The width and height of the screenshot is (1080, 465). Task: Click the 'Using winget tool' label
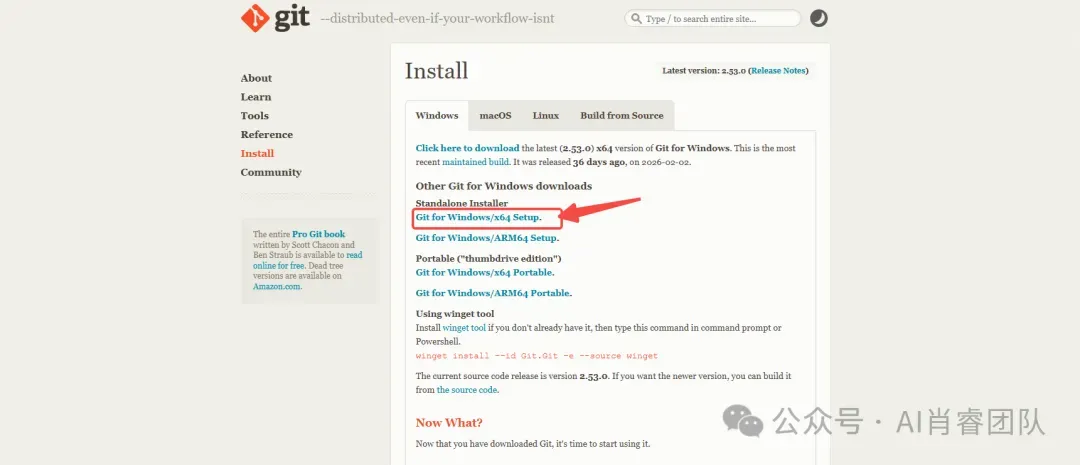(x=455, y=314)
